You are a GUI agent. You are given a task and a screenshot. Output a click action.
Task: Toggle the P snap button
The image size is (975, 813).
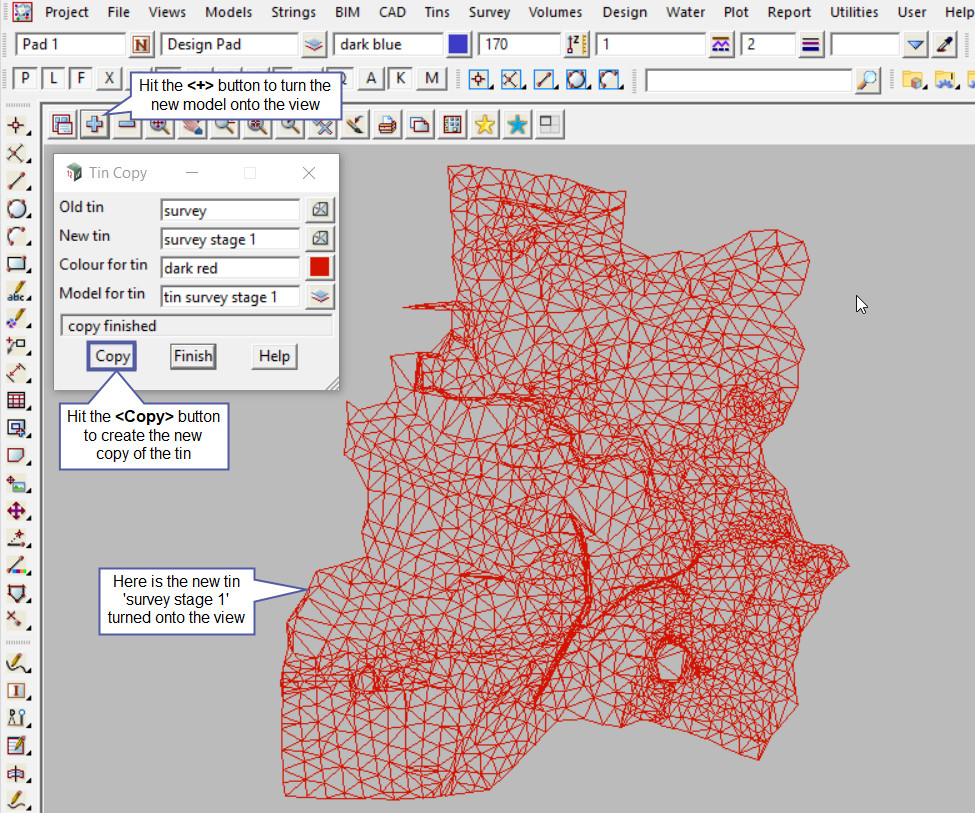pyautogui.click(x=25, y=79)
